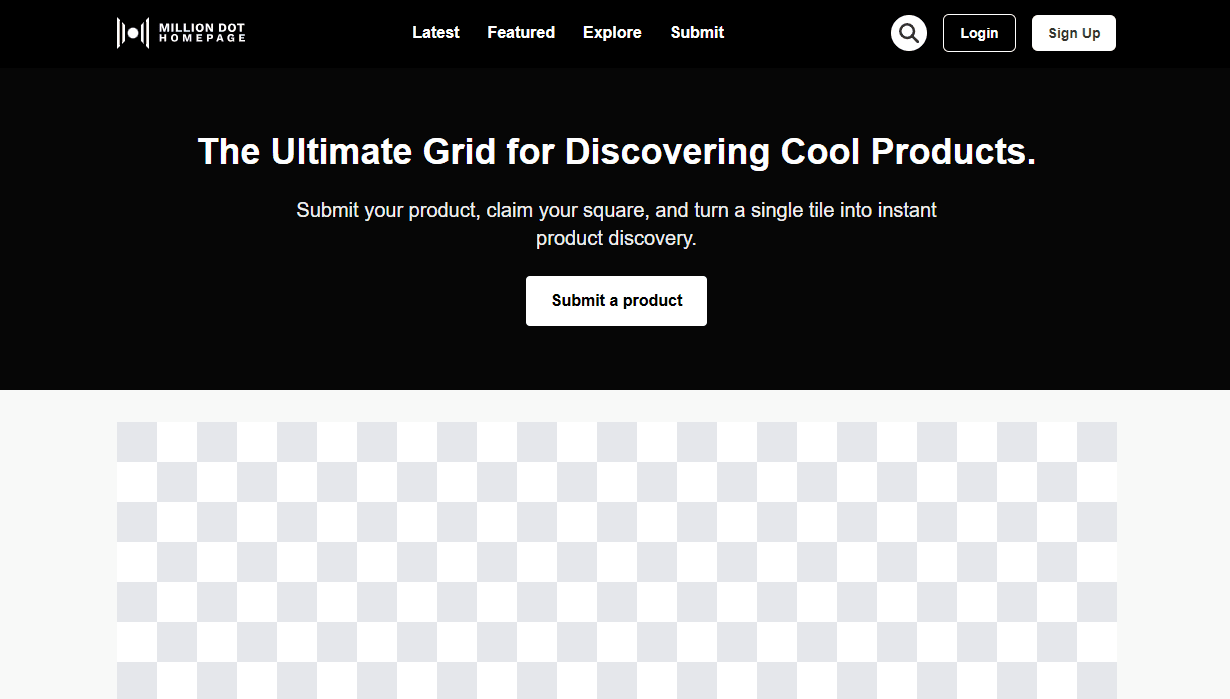Click the headline about discovering cool products

pyautogui.click(x=616, y=152)
